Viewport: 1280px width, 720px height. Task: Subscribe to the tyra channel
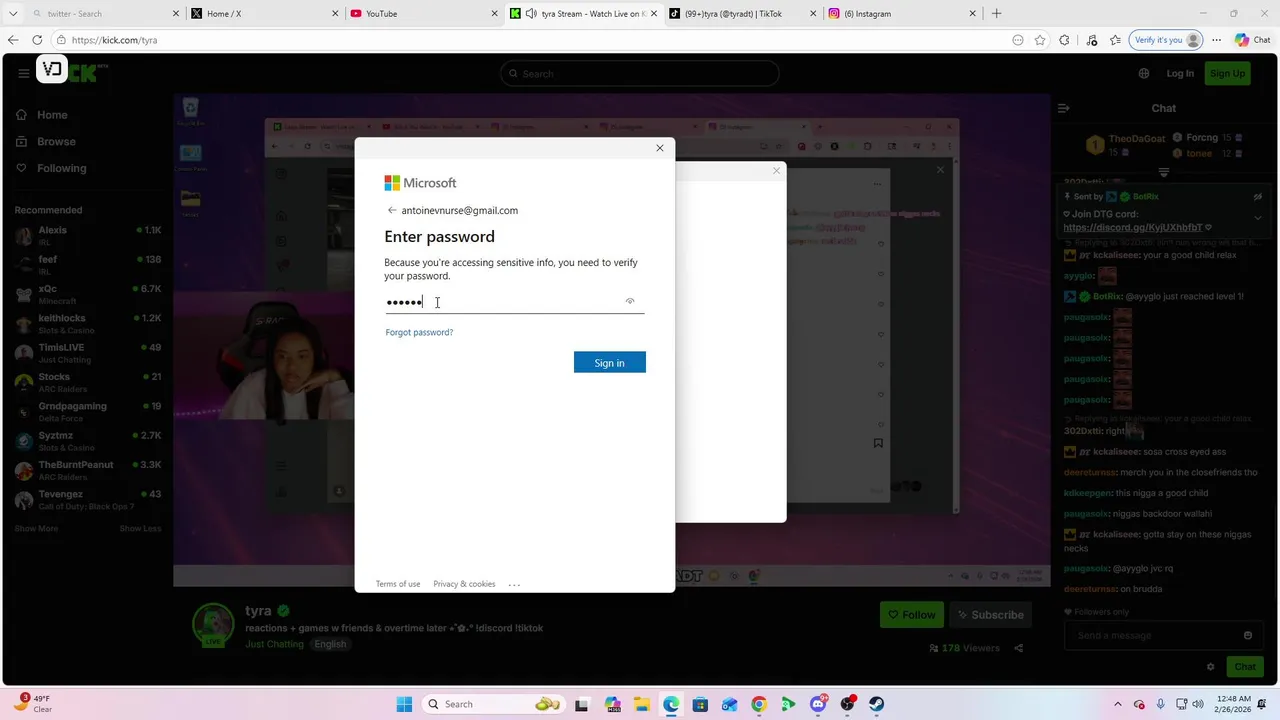point(990,615)
